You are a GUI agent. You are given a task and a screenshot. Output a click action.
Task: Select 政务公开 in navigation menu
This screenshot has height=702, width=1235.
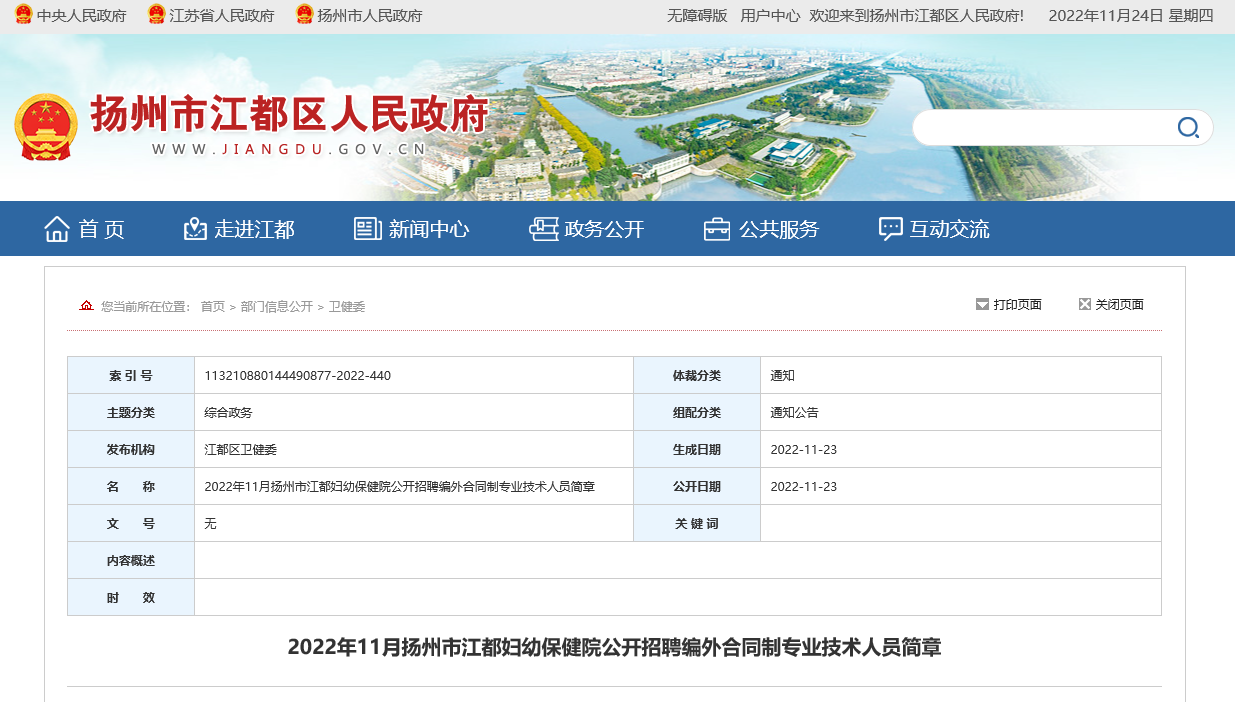604,229
